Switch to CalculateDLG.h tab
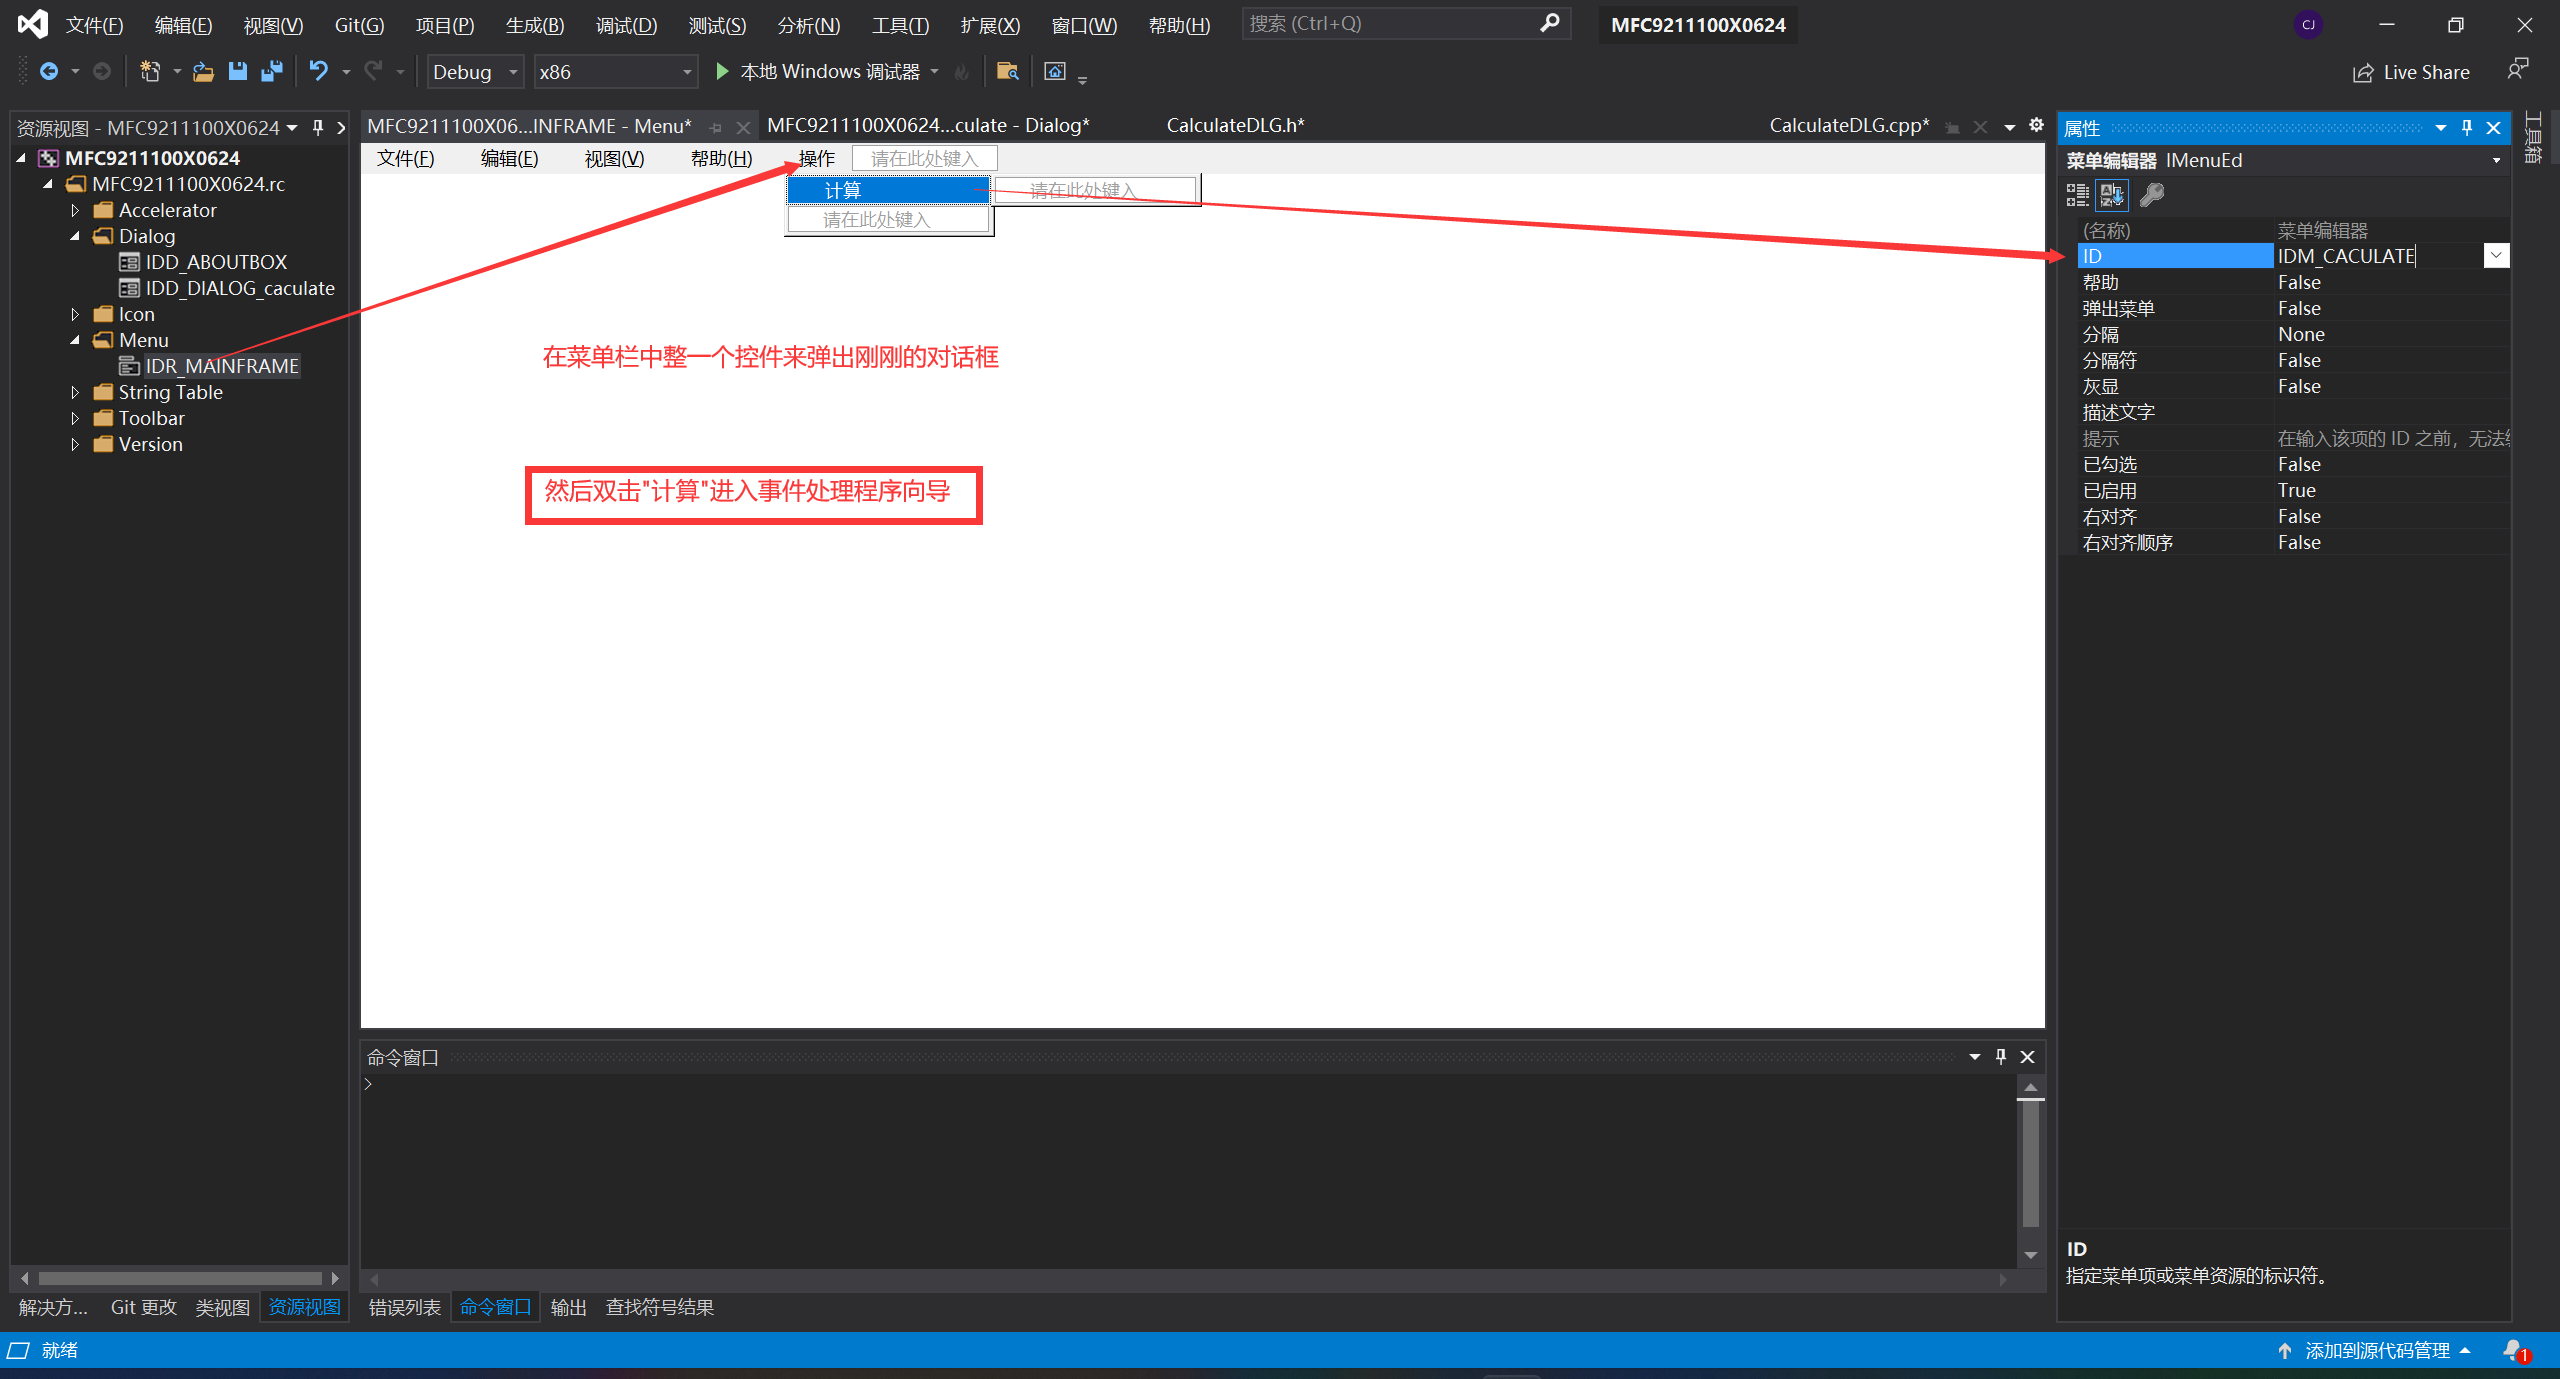The height and width of the screenshot is (1379, 2560). pos(1235,125)
